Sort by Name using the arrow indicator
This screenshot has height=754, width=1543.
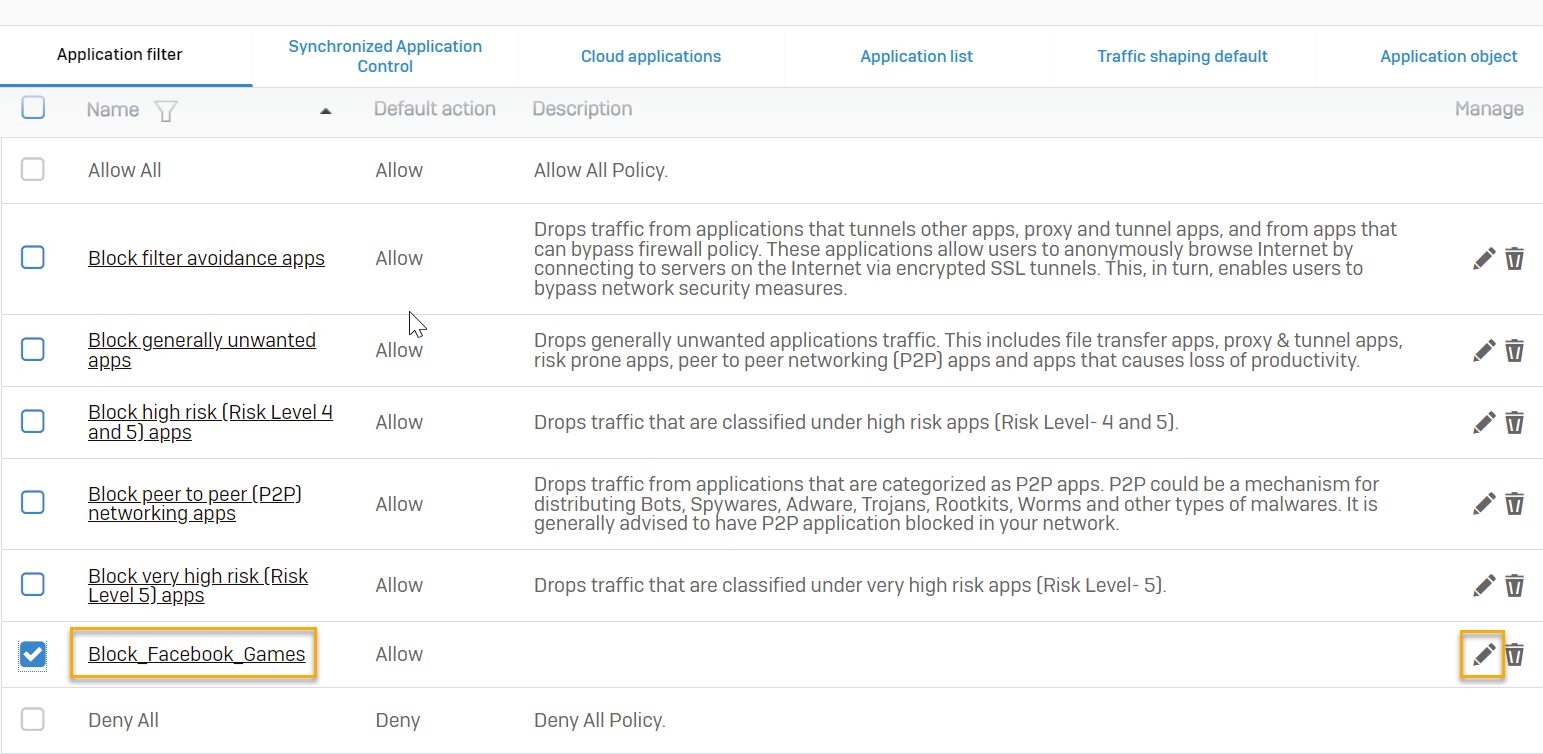click(x=325, y=111)
